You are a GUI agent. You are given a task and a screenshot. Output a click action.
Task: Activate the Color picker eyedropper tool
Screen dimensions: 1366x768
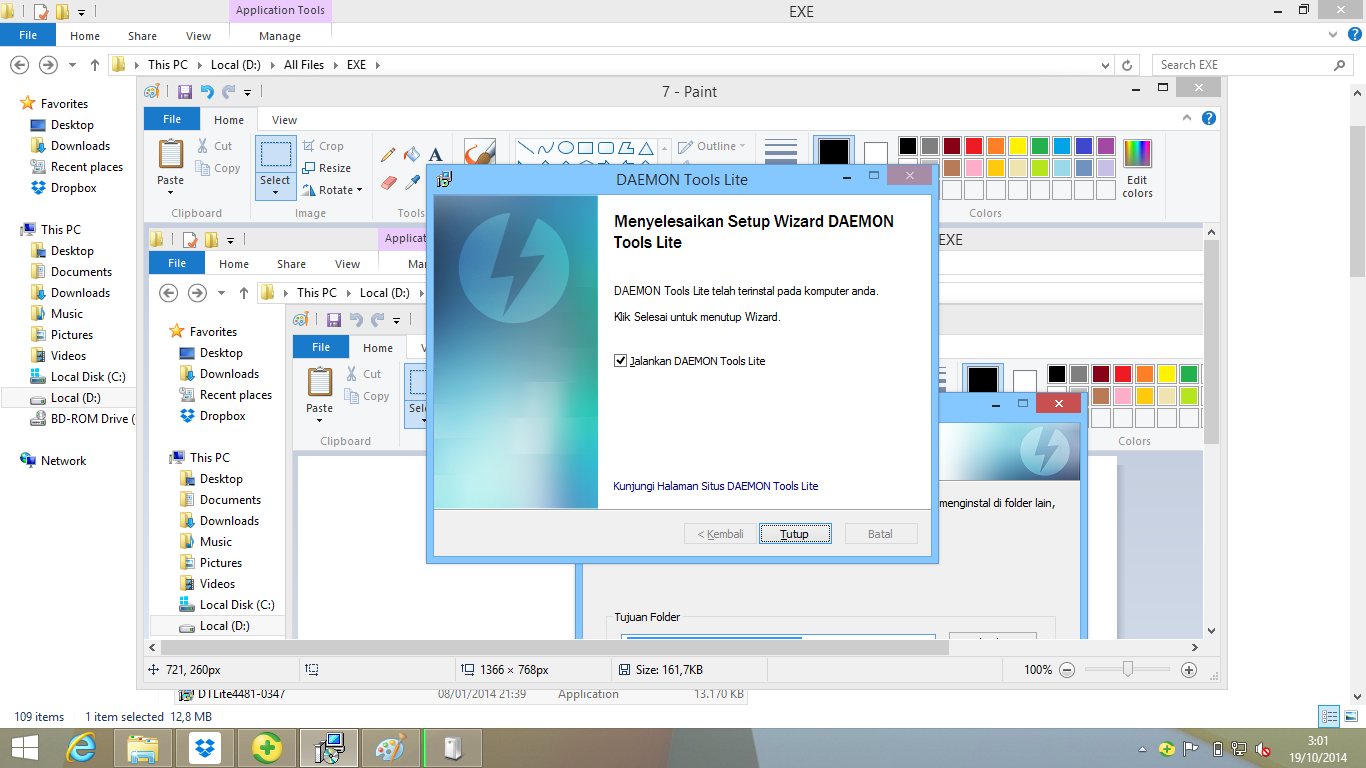[x=412, y=182]
